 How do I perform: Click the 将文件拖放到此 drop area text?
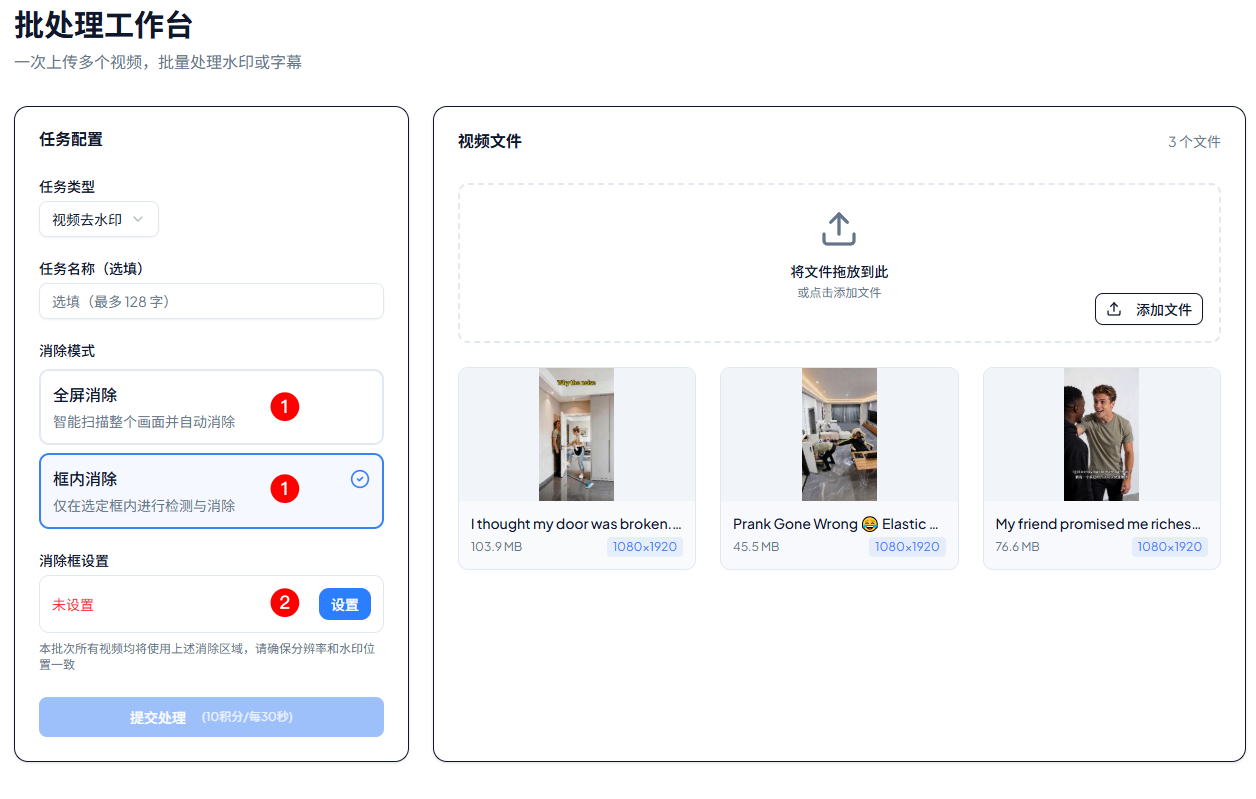(839, 272)
